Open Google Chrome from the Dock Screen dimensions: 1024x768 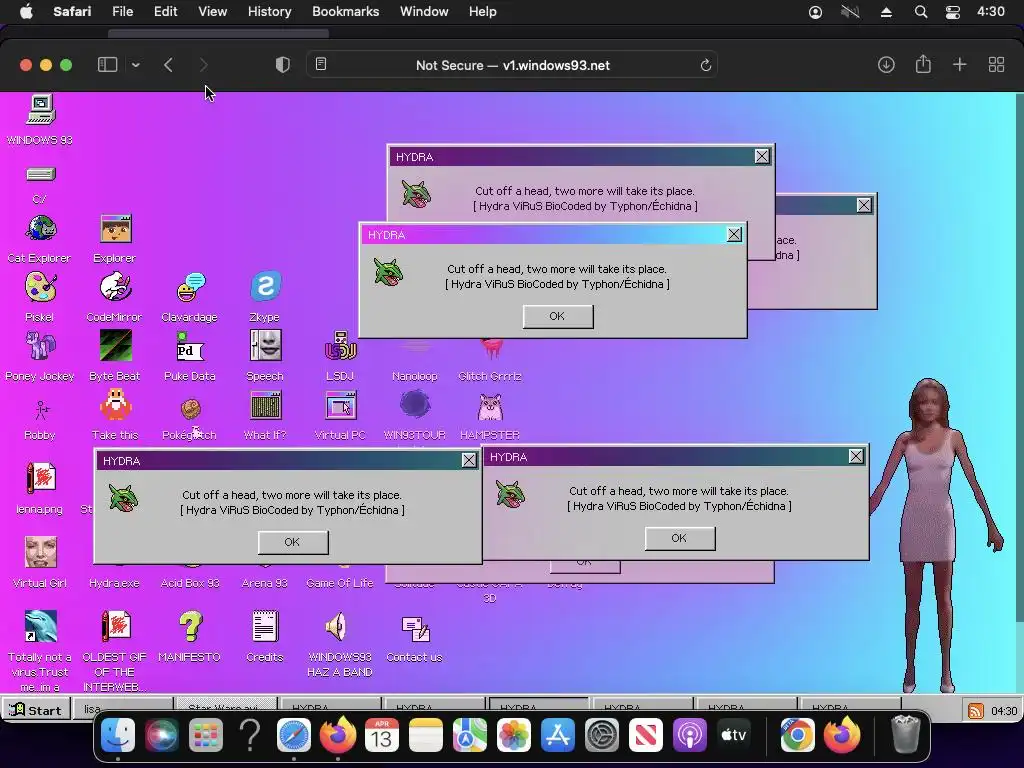point(797,735)
